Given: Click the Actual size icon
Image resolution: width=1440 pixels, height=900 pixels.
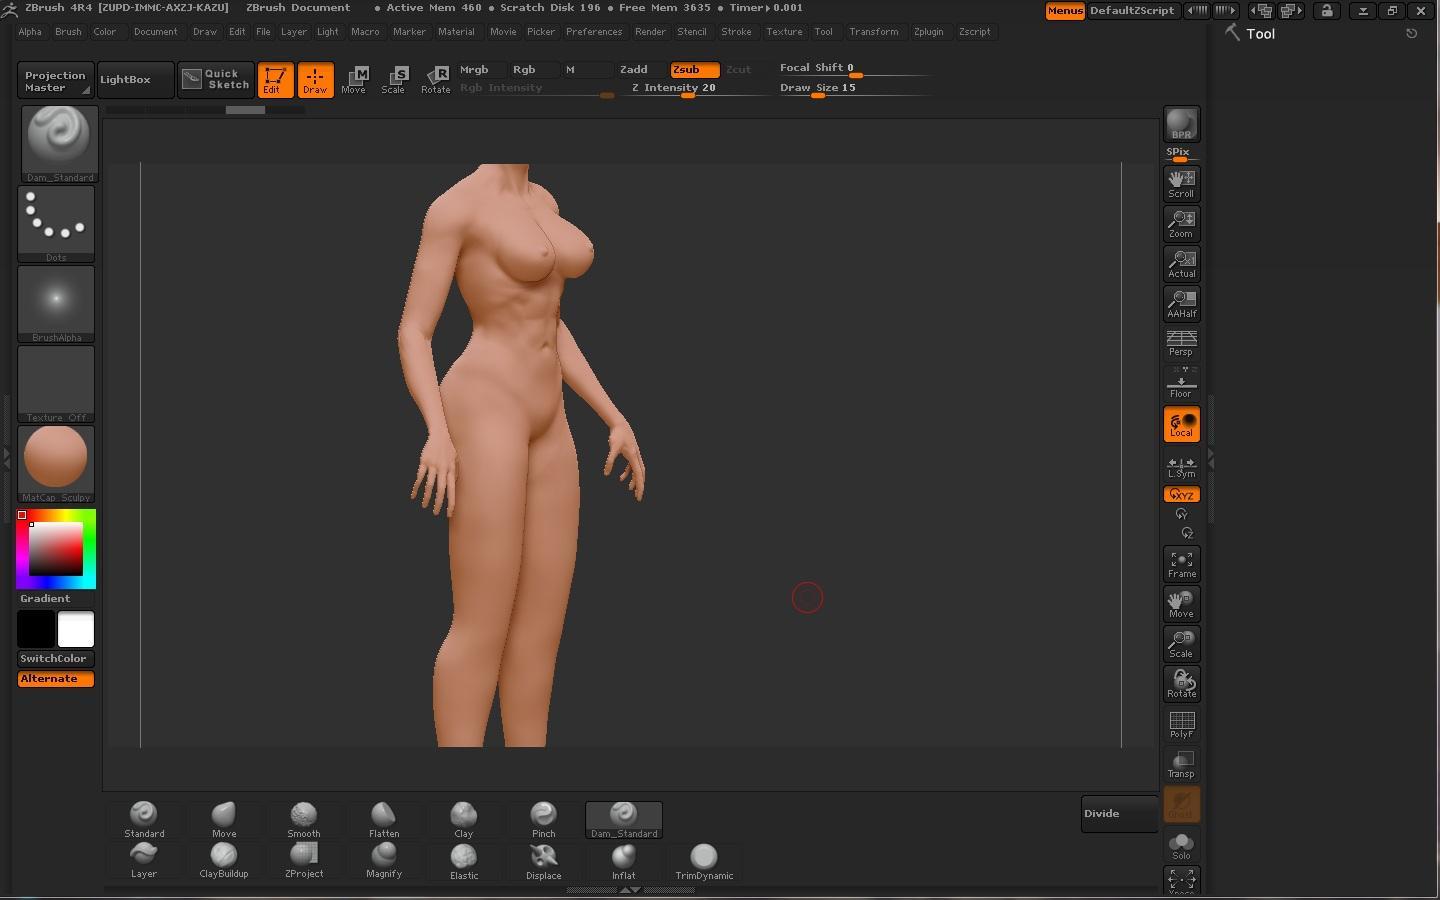Looking at the screenshot, I should click(1181, 264).
